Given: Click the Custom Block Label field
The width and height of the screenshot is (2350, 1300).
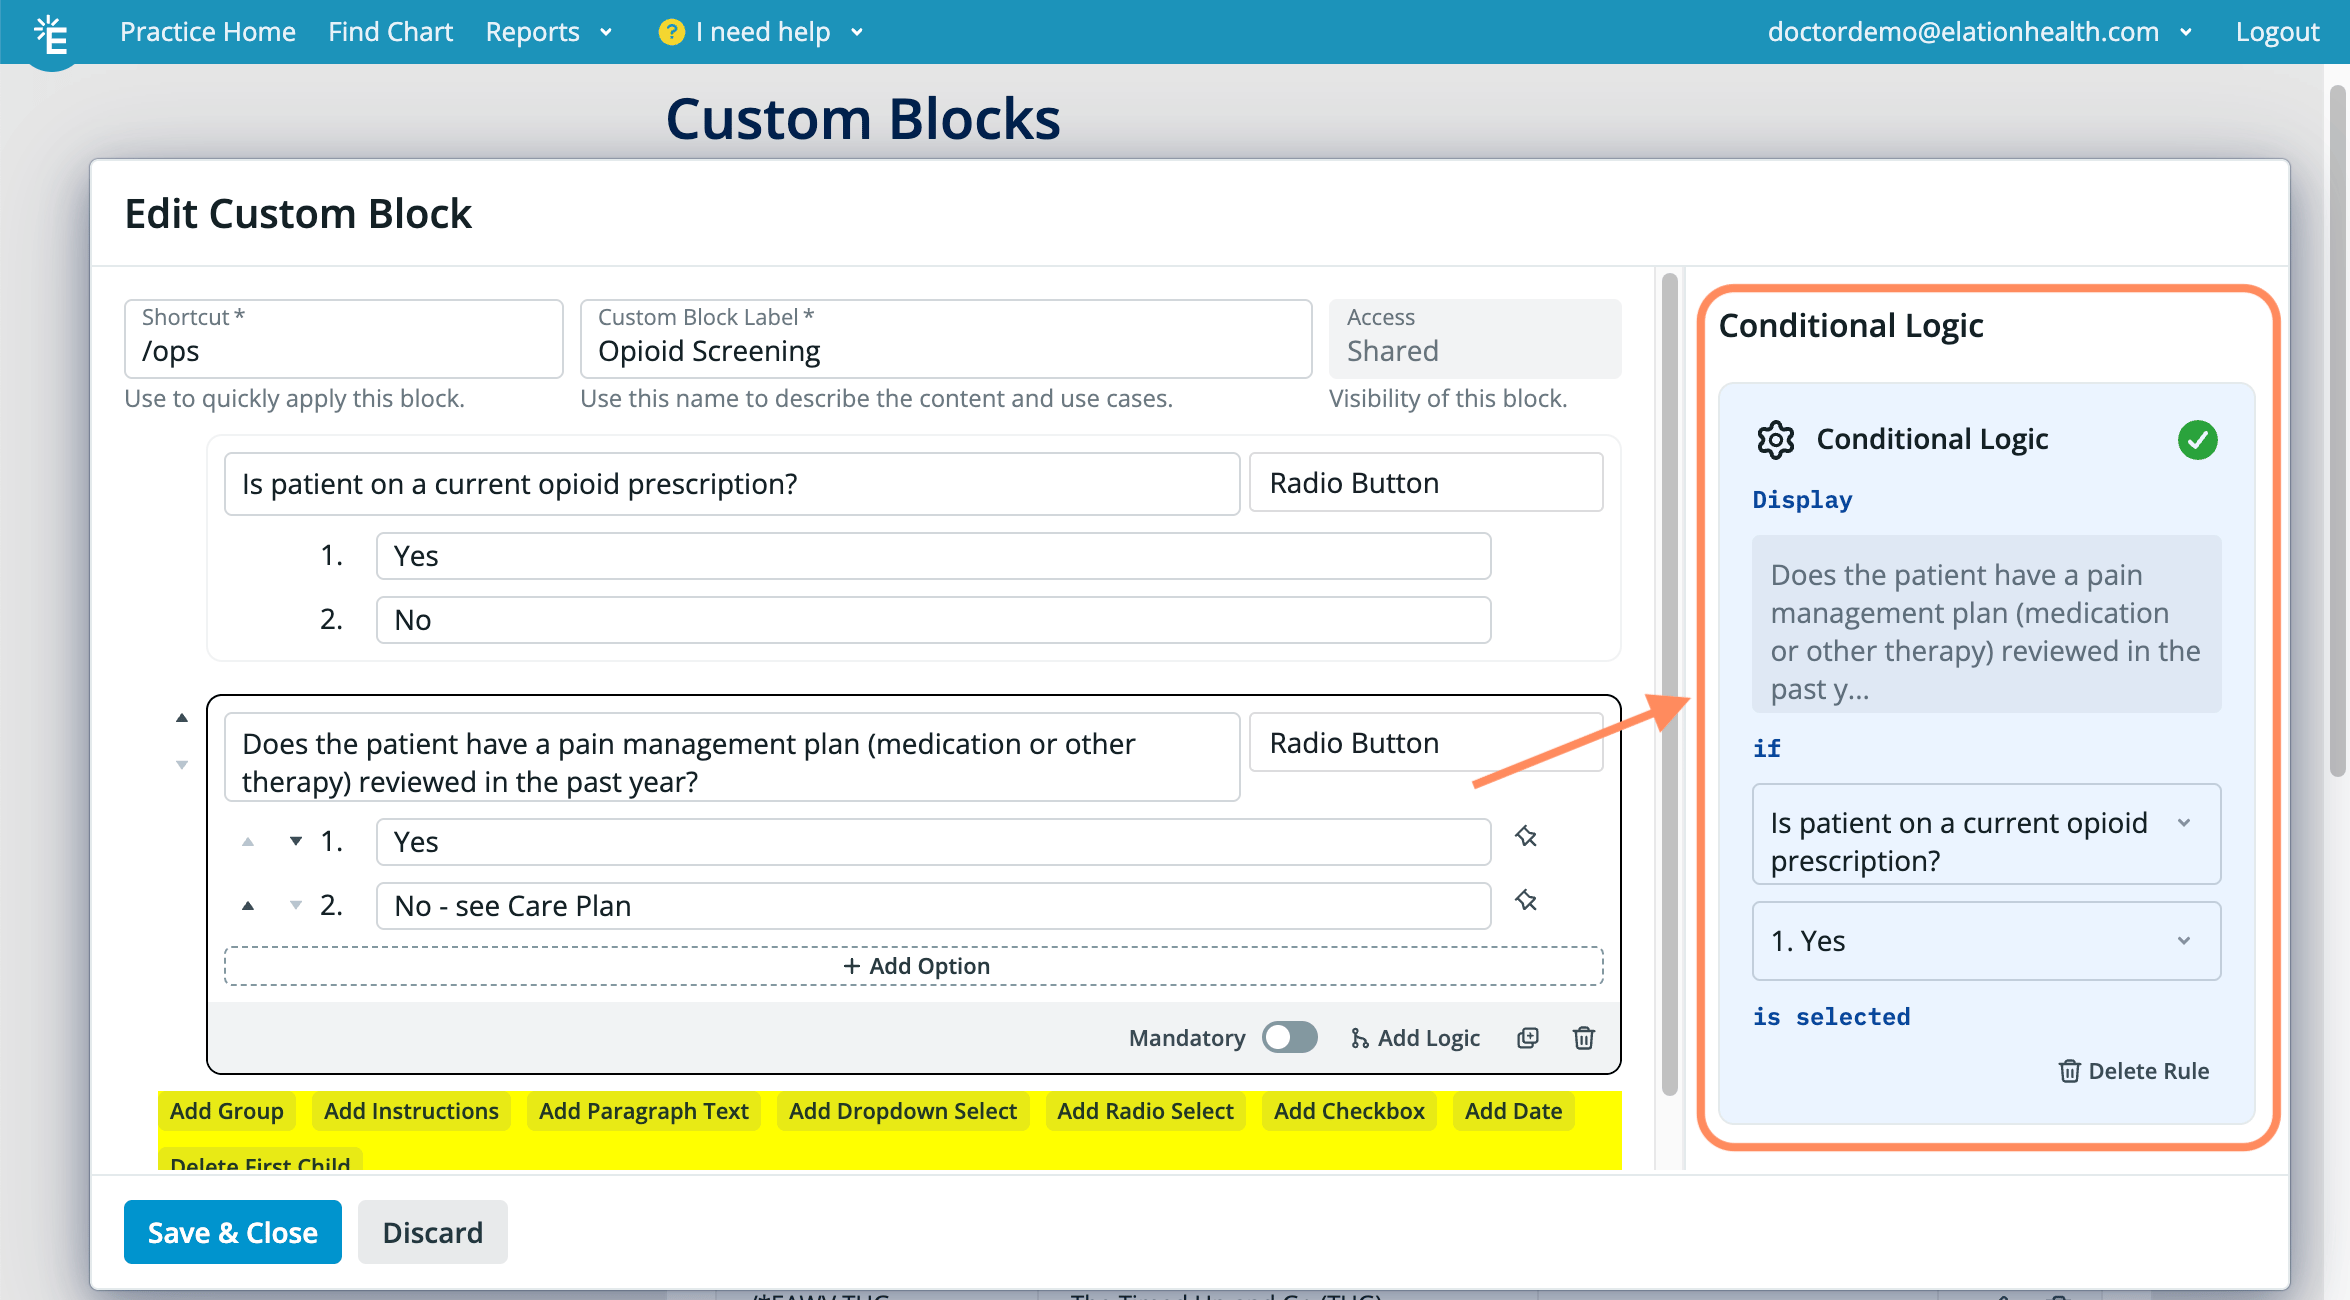Looking at the screenshot, I should (945, 339).
